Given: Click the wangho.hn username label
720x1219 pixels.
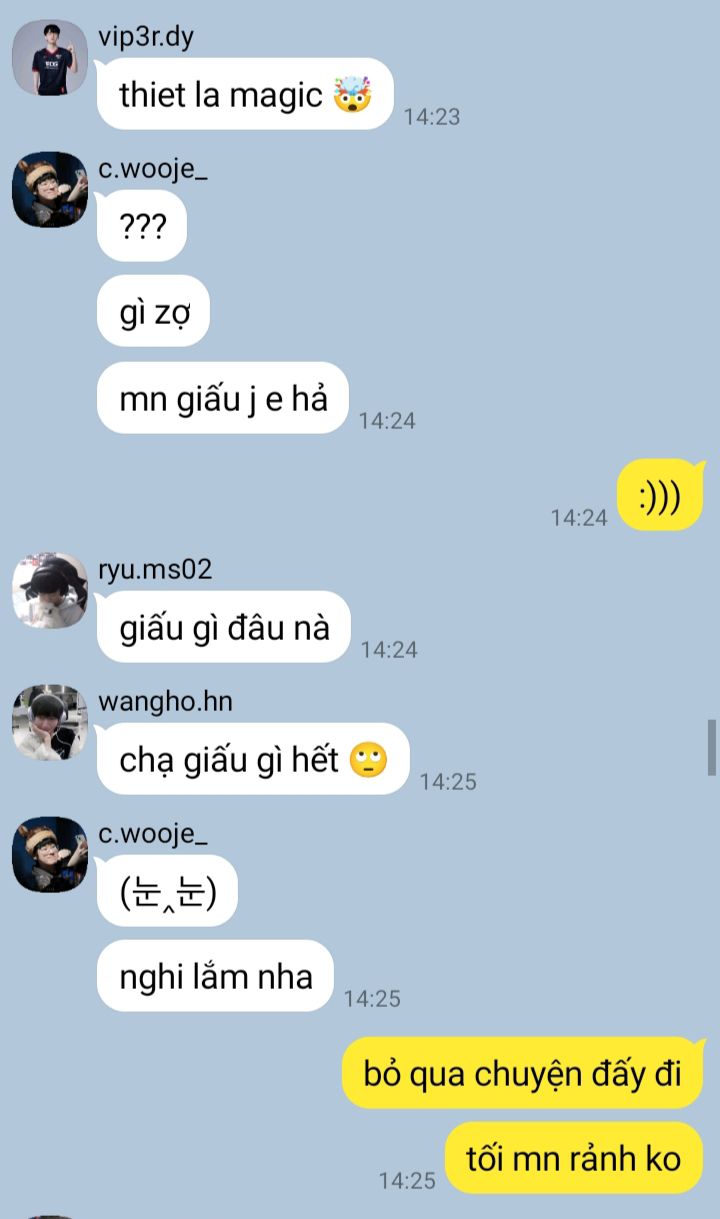Looking at the screenshot, I should pyautogui.click(x=165, y=701).
